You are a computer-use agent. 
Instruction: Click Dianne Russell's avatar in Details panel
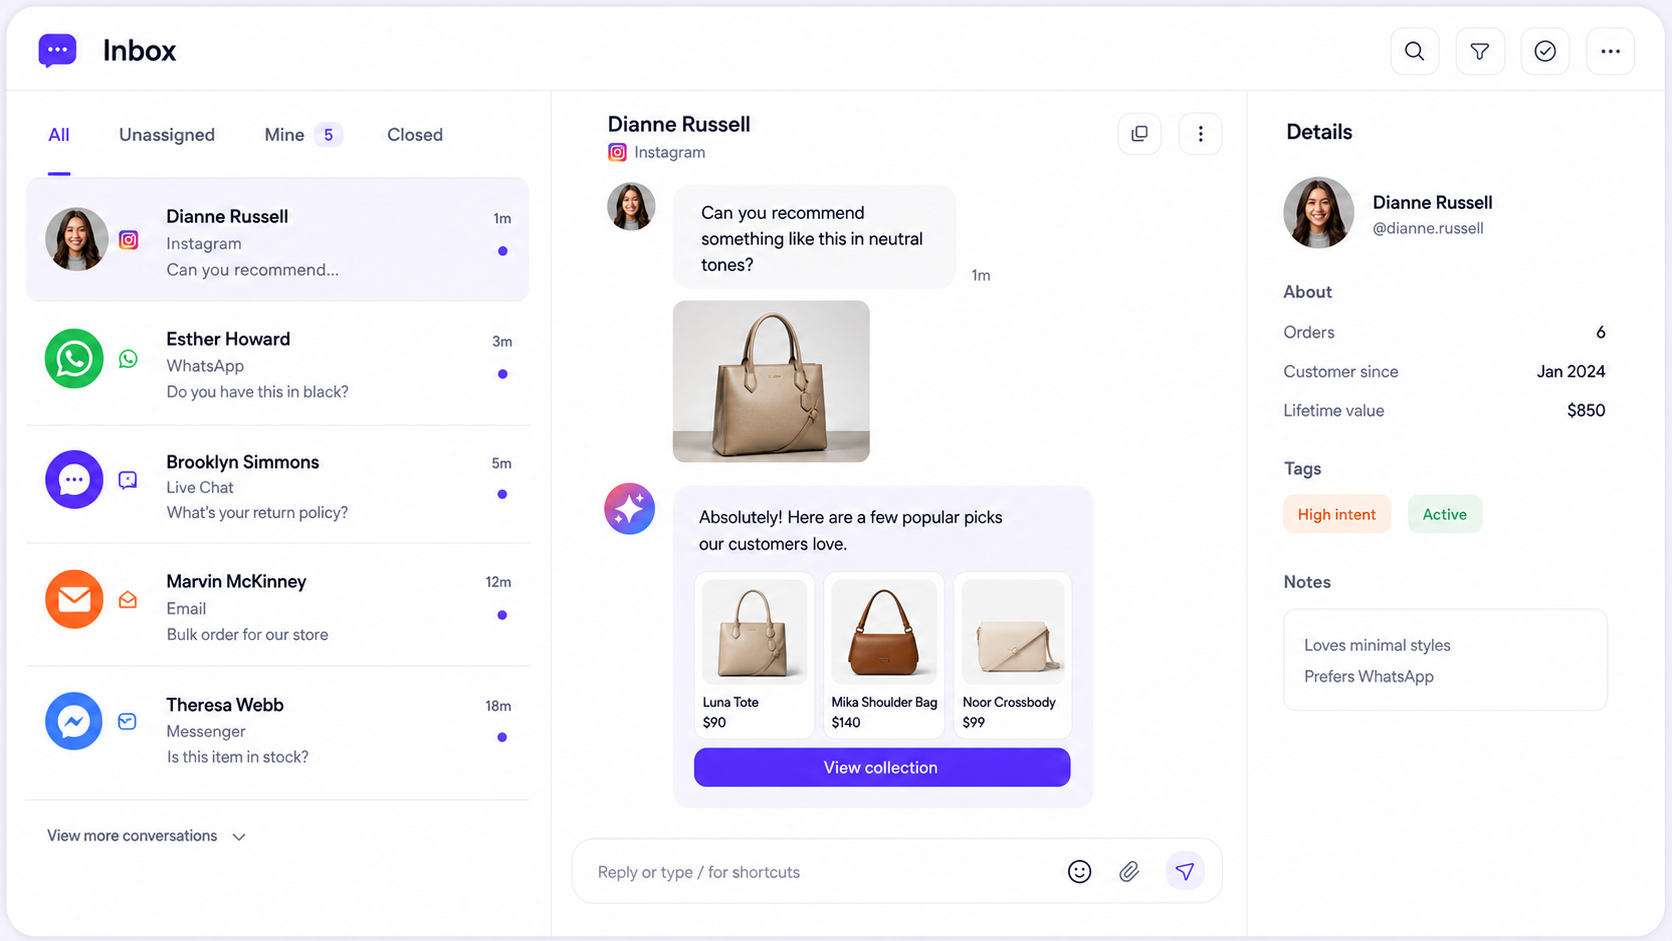pyautogui.click(x=1318, y=213)
